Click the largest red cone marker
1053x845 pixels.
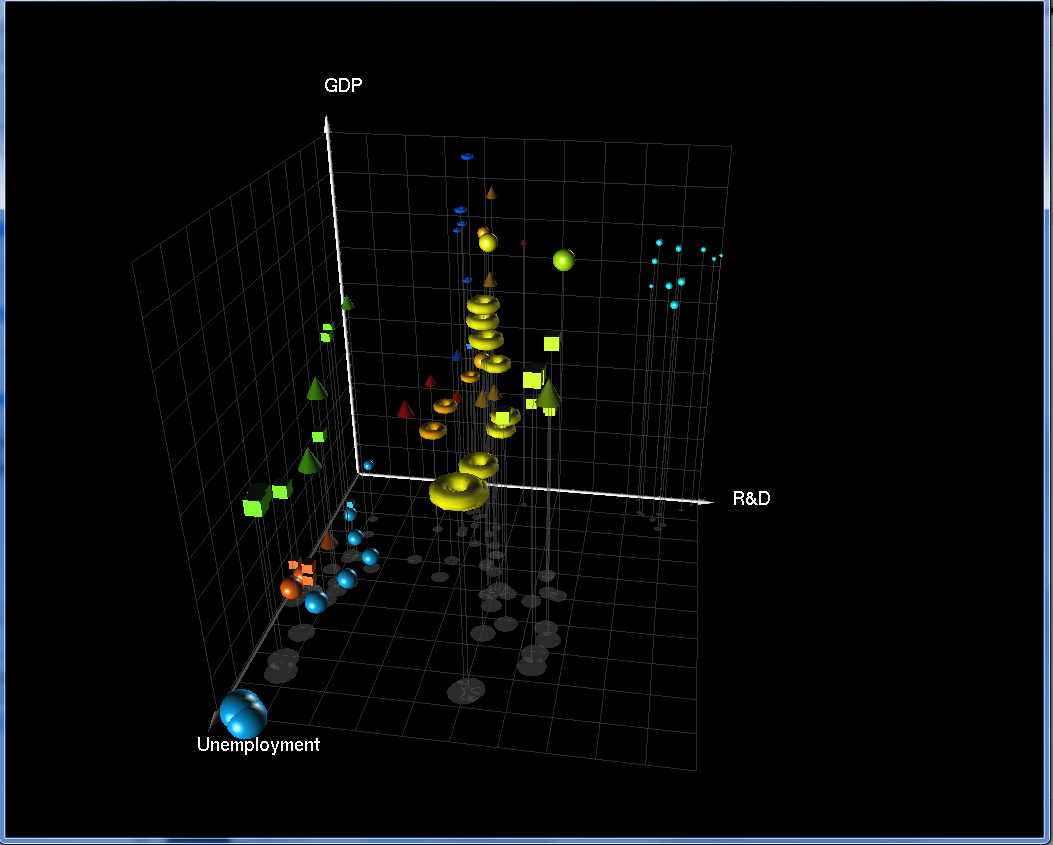pyautogui.click(x=405, y=409)
